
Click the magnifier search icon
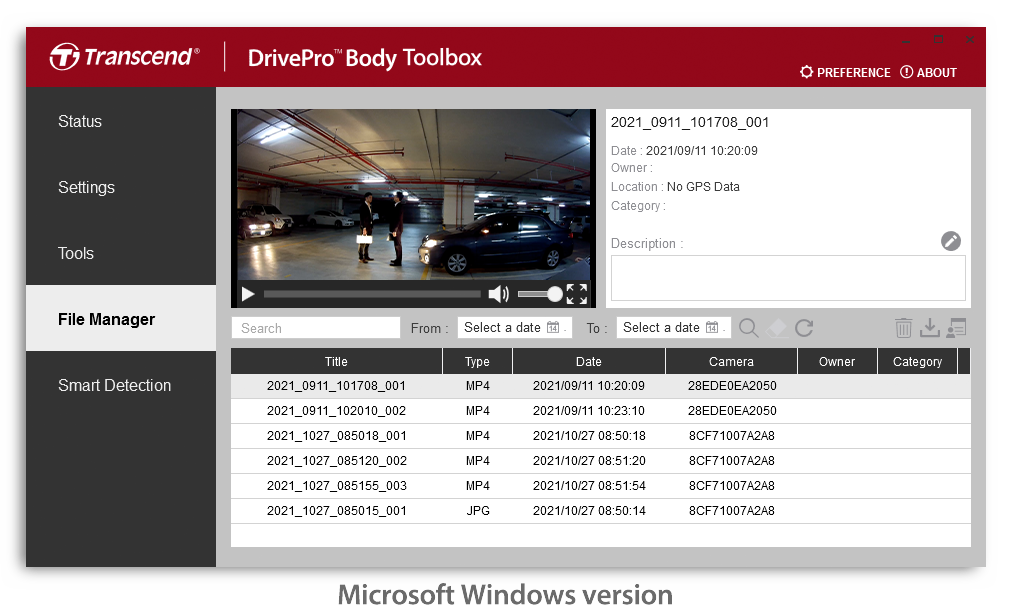749,328
